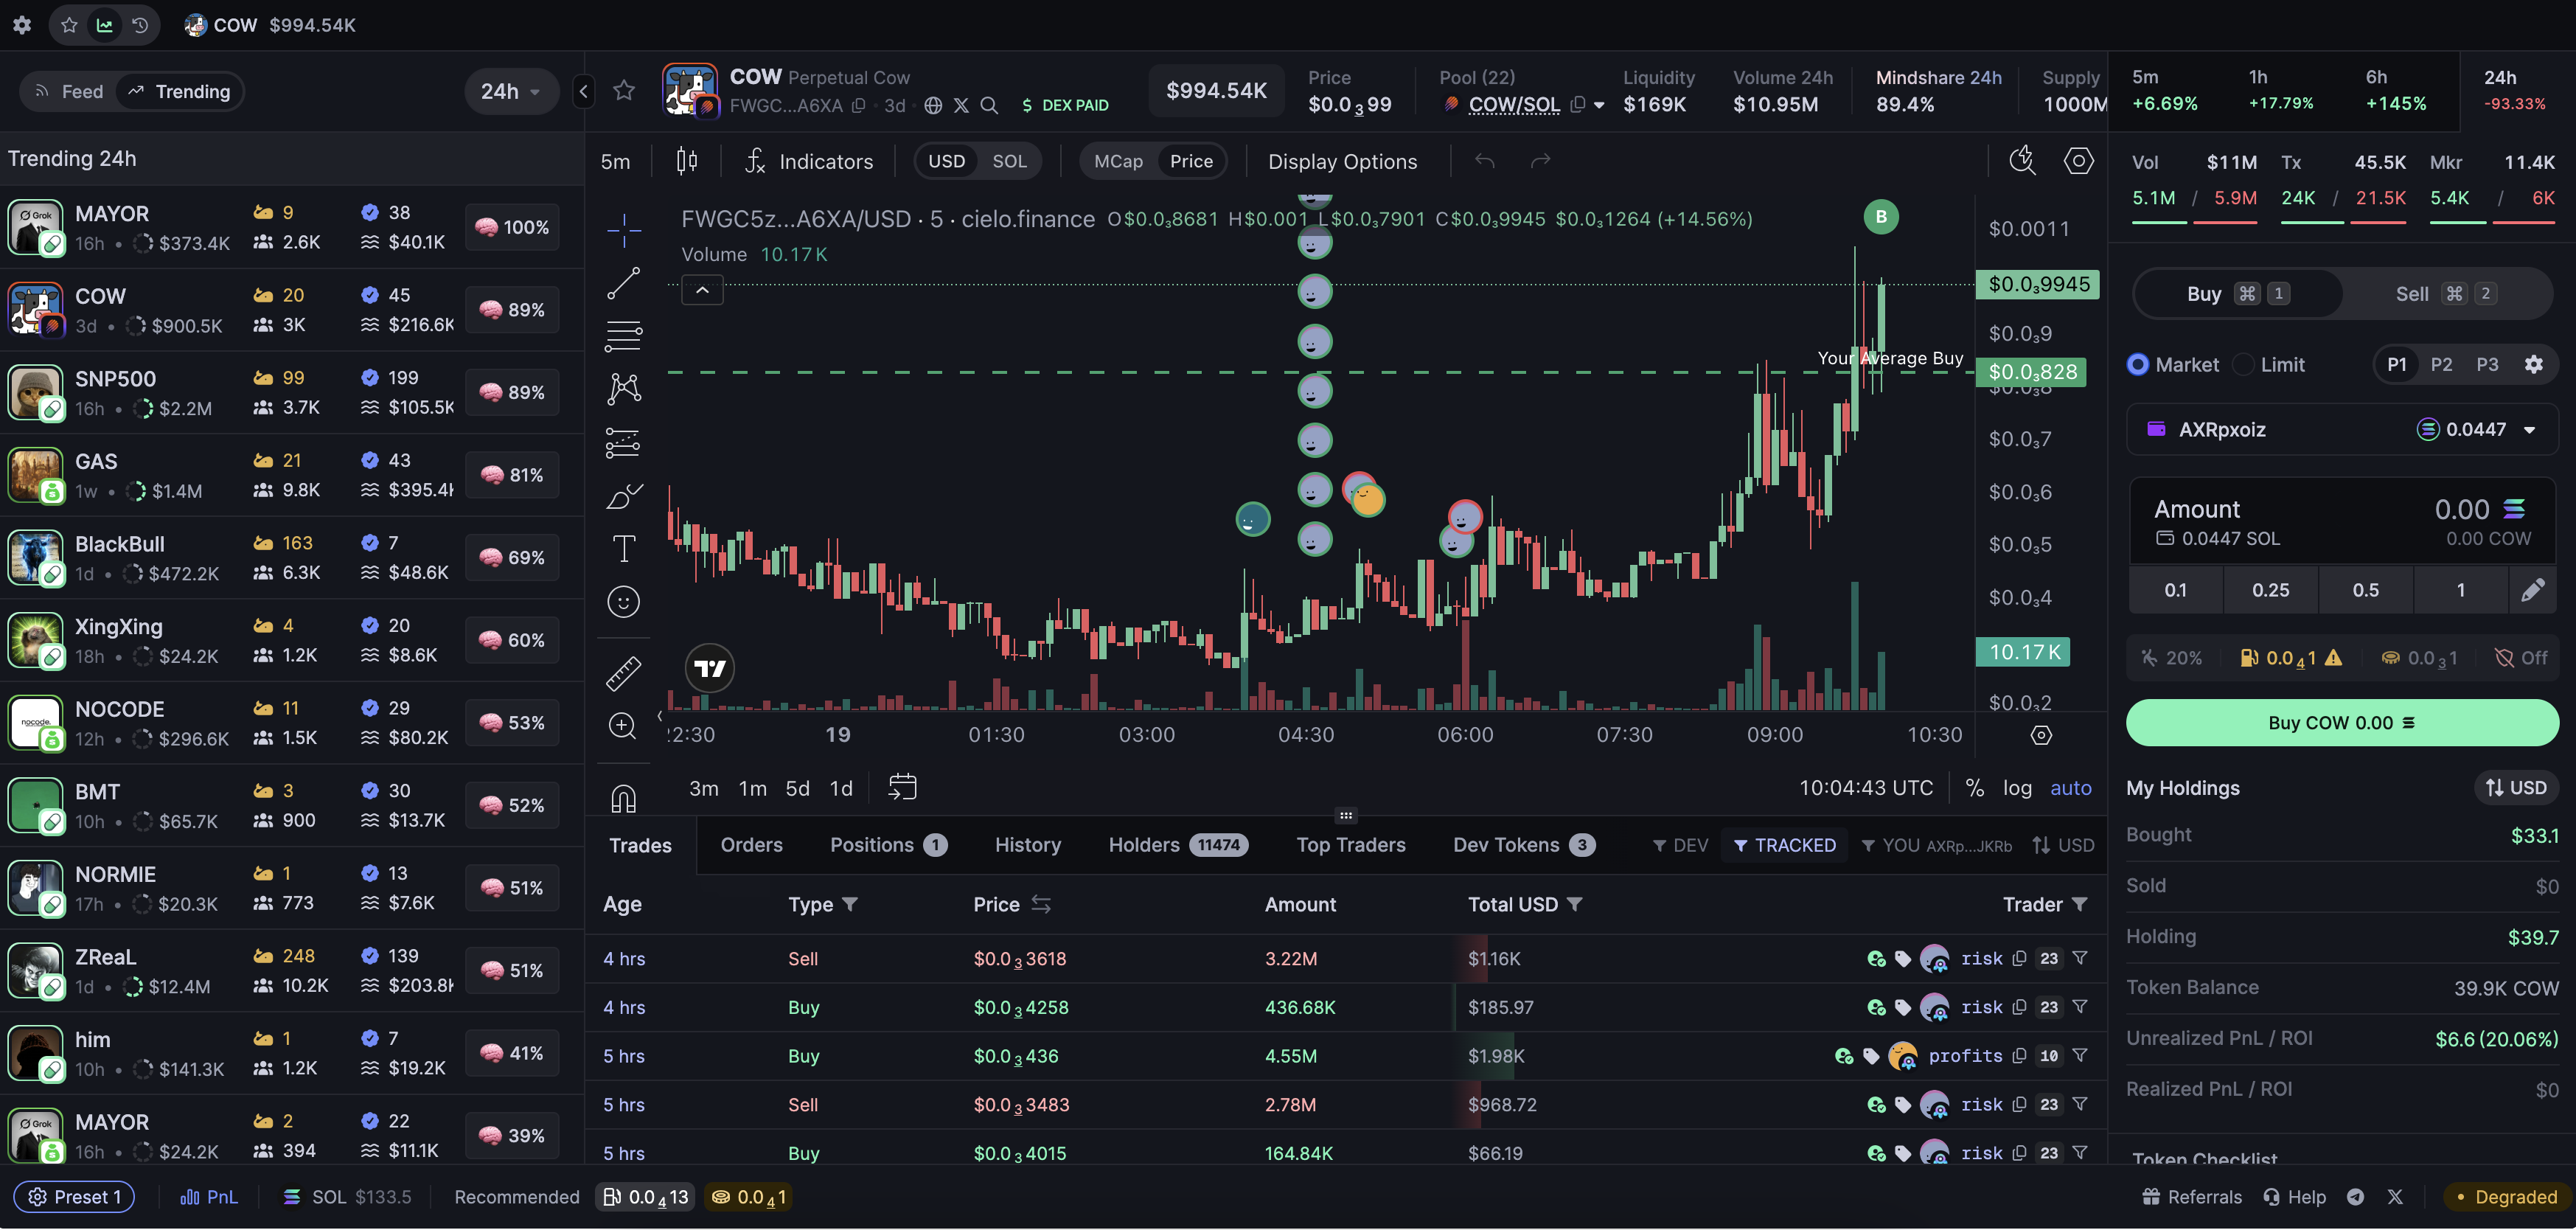Select the ruler measure tool
The height and width of the screenshot is (1230, 2576).
pyautogui.click(x=623, y=673)
